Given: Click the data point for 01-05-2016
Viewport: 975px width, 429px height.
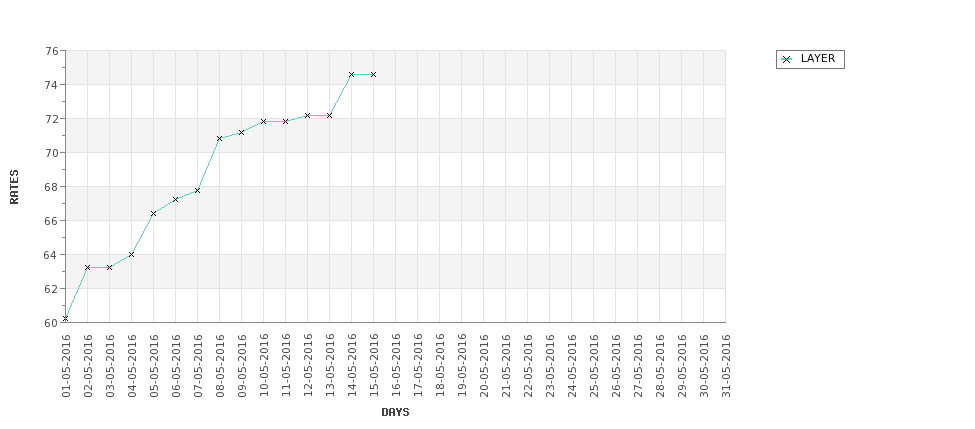Looking at the screenshot, I should [65, 318].
